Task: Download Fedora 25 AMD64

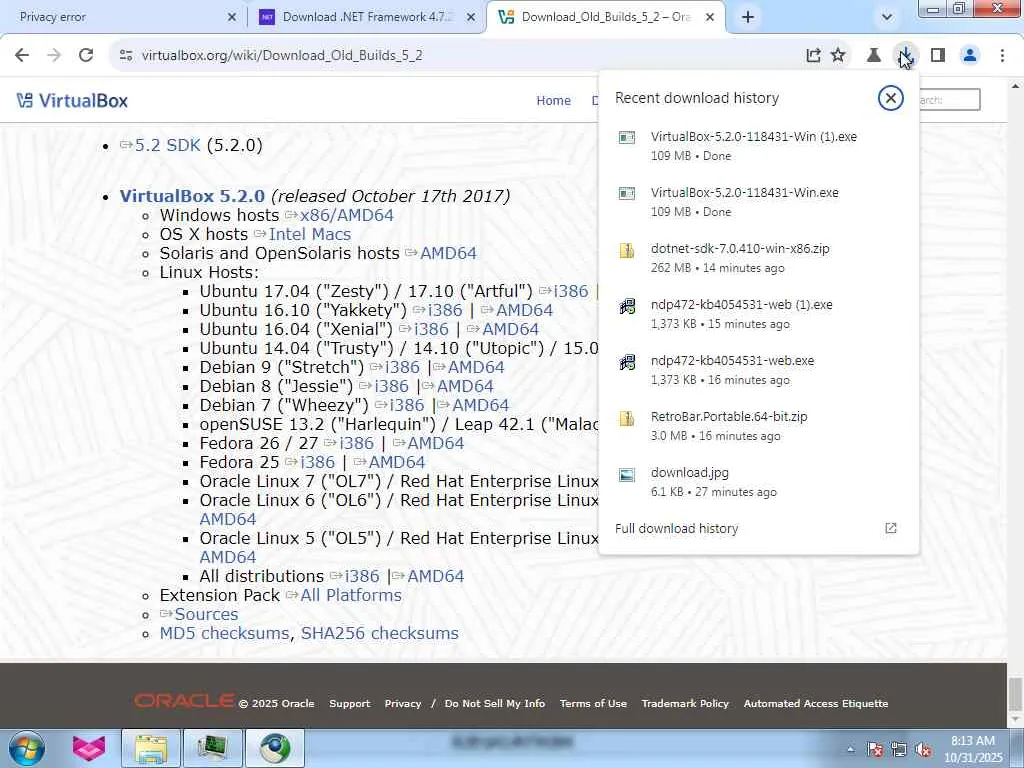Action: click(x=396, y=461)
